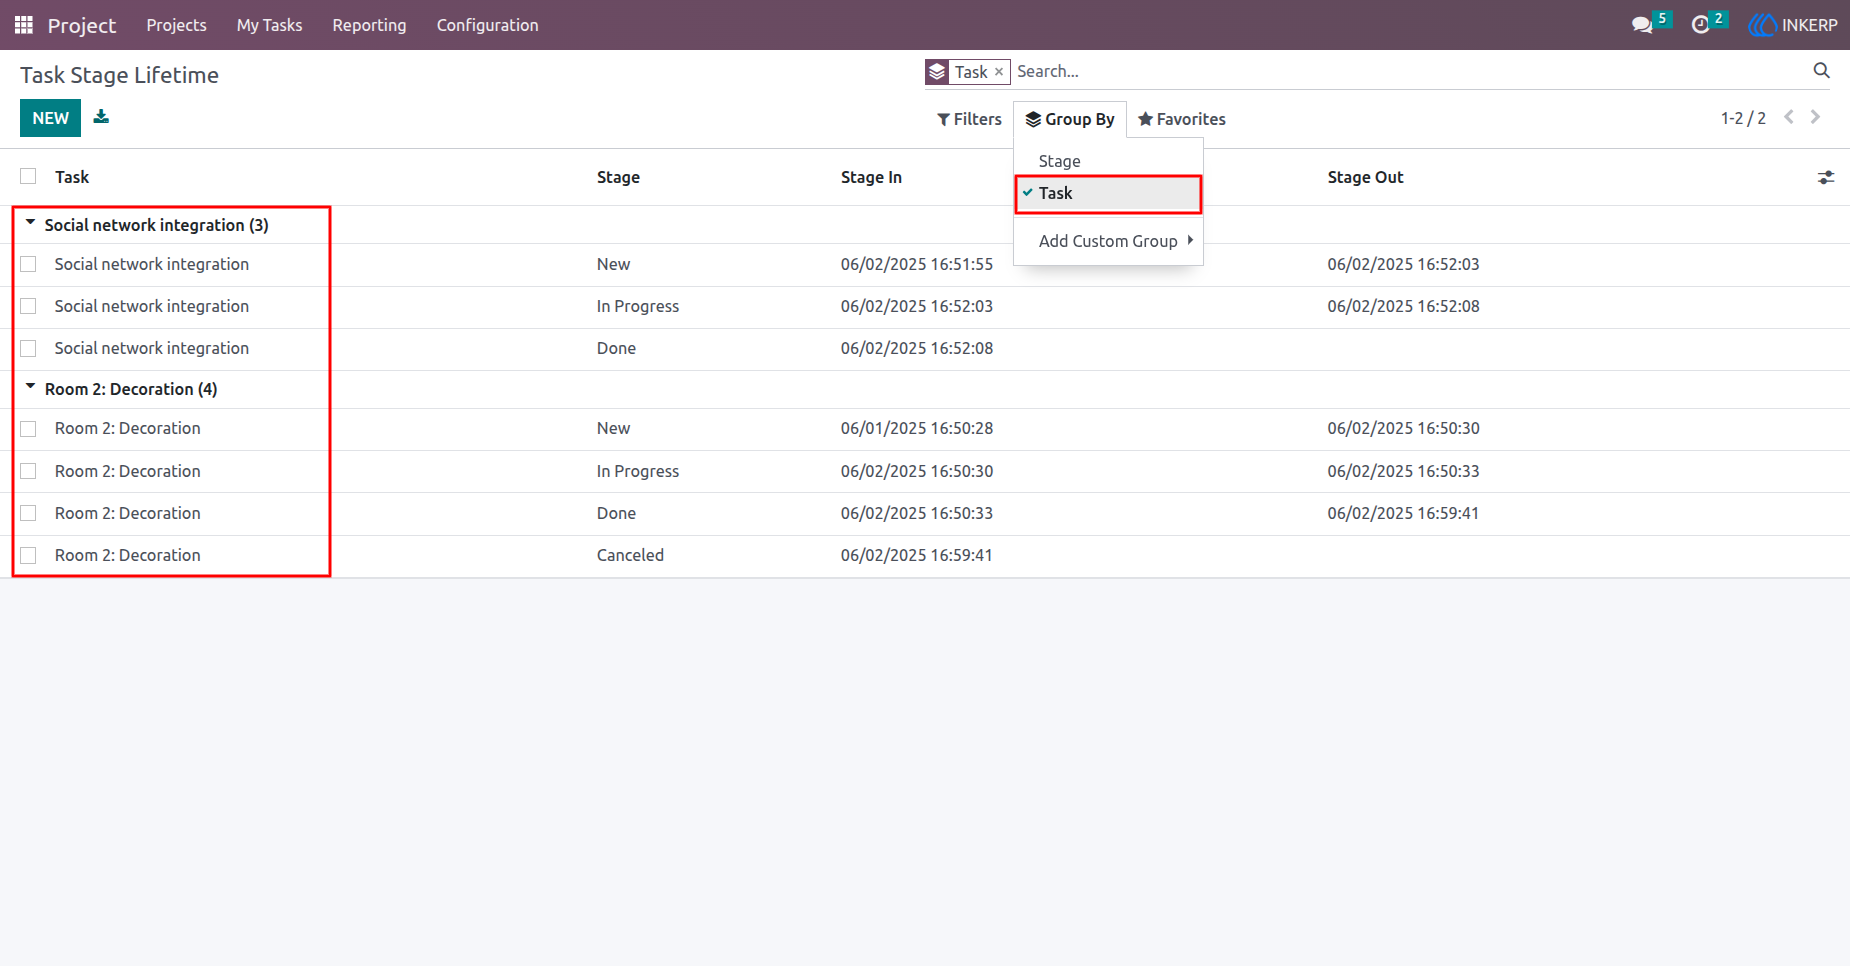
Task: Check the Room 2: Decoration Done row
Action: tap(28, 513)
